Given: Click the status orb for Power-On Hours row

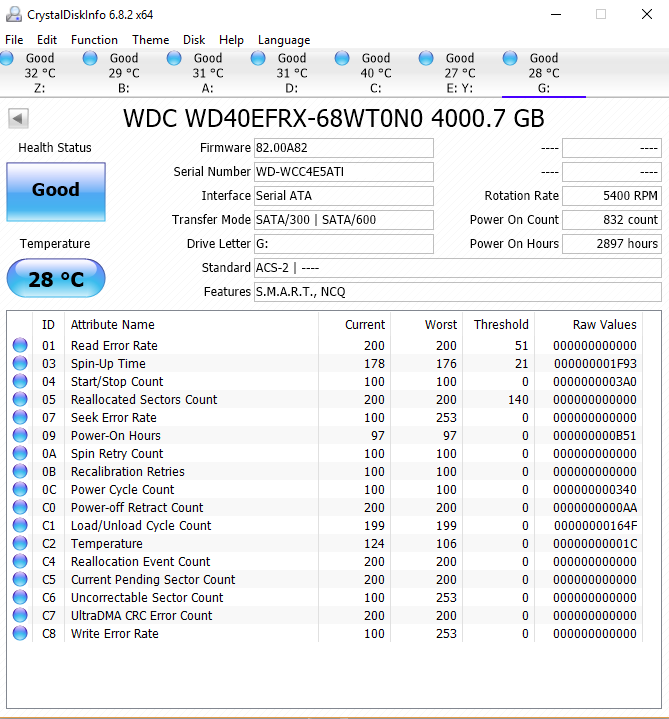Looking at the screenshot, I should click(x=20, y=435).
